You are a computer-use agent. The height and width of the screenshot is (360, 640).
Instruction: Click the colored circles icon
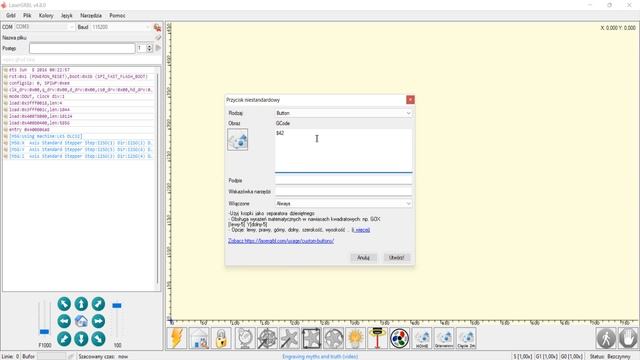(x=399, y=338)
